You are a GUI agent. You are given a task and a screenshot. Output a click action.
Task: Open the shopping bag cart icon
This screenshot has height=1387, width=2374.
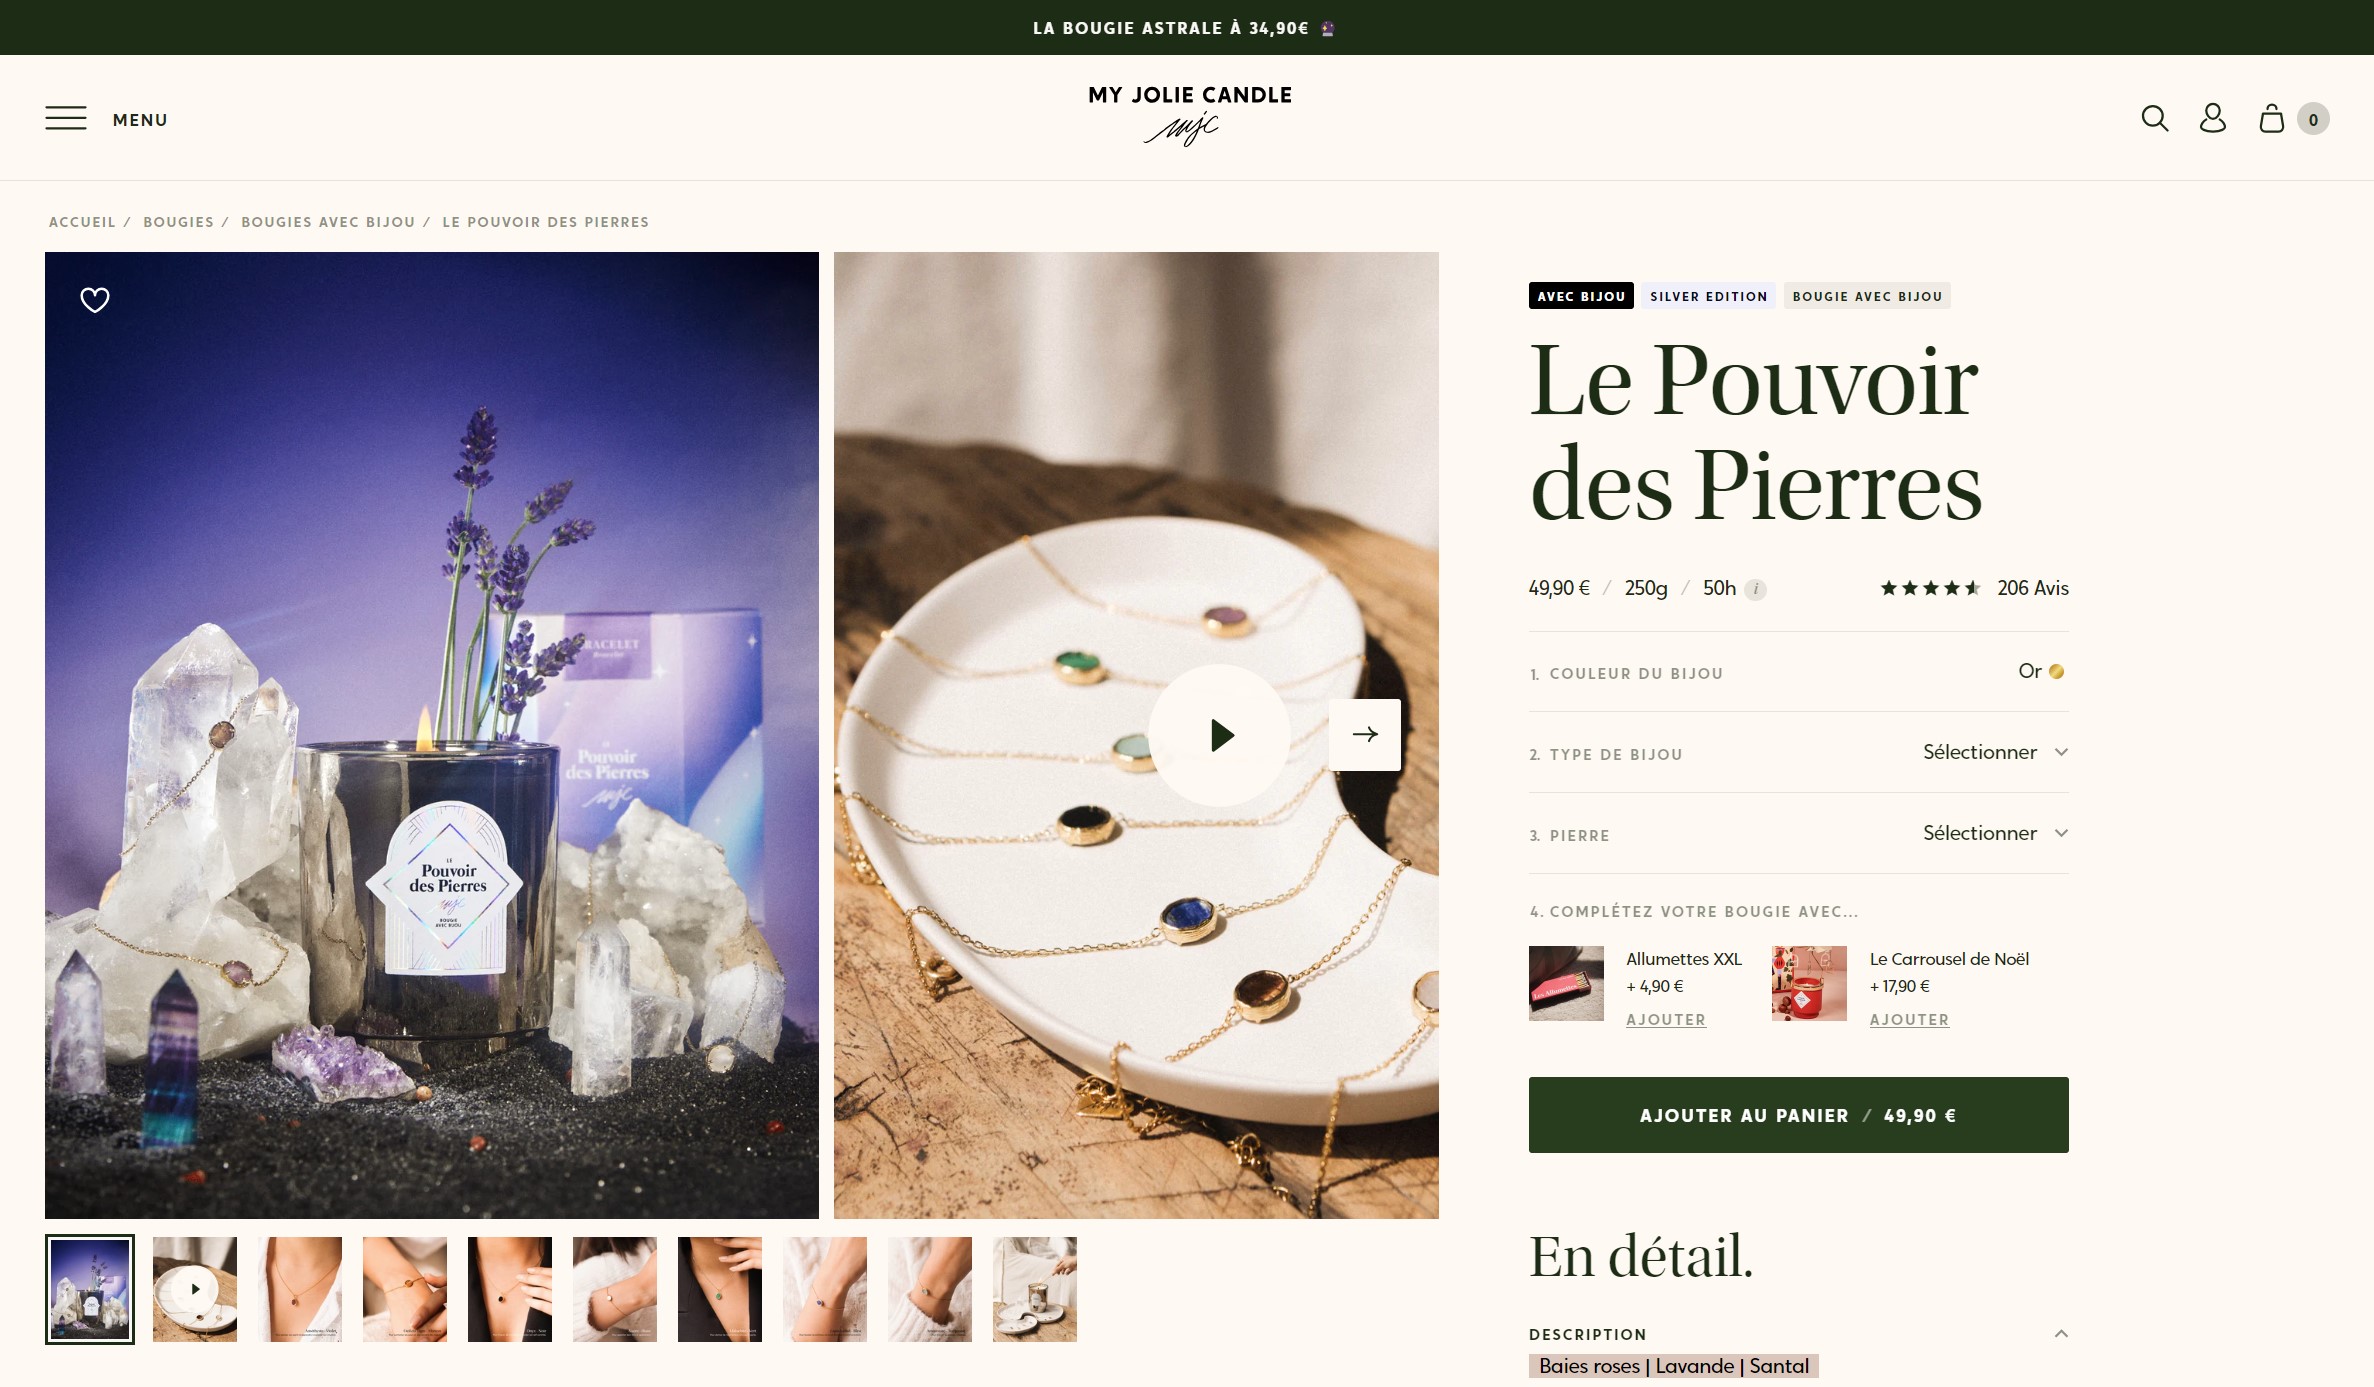pyautogui.click(x=2272, y=118)
